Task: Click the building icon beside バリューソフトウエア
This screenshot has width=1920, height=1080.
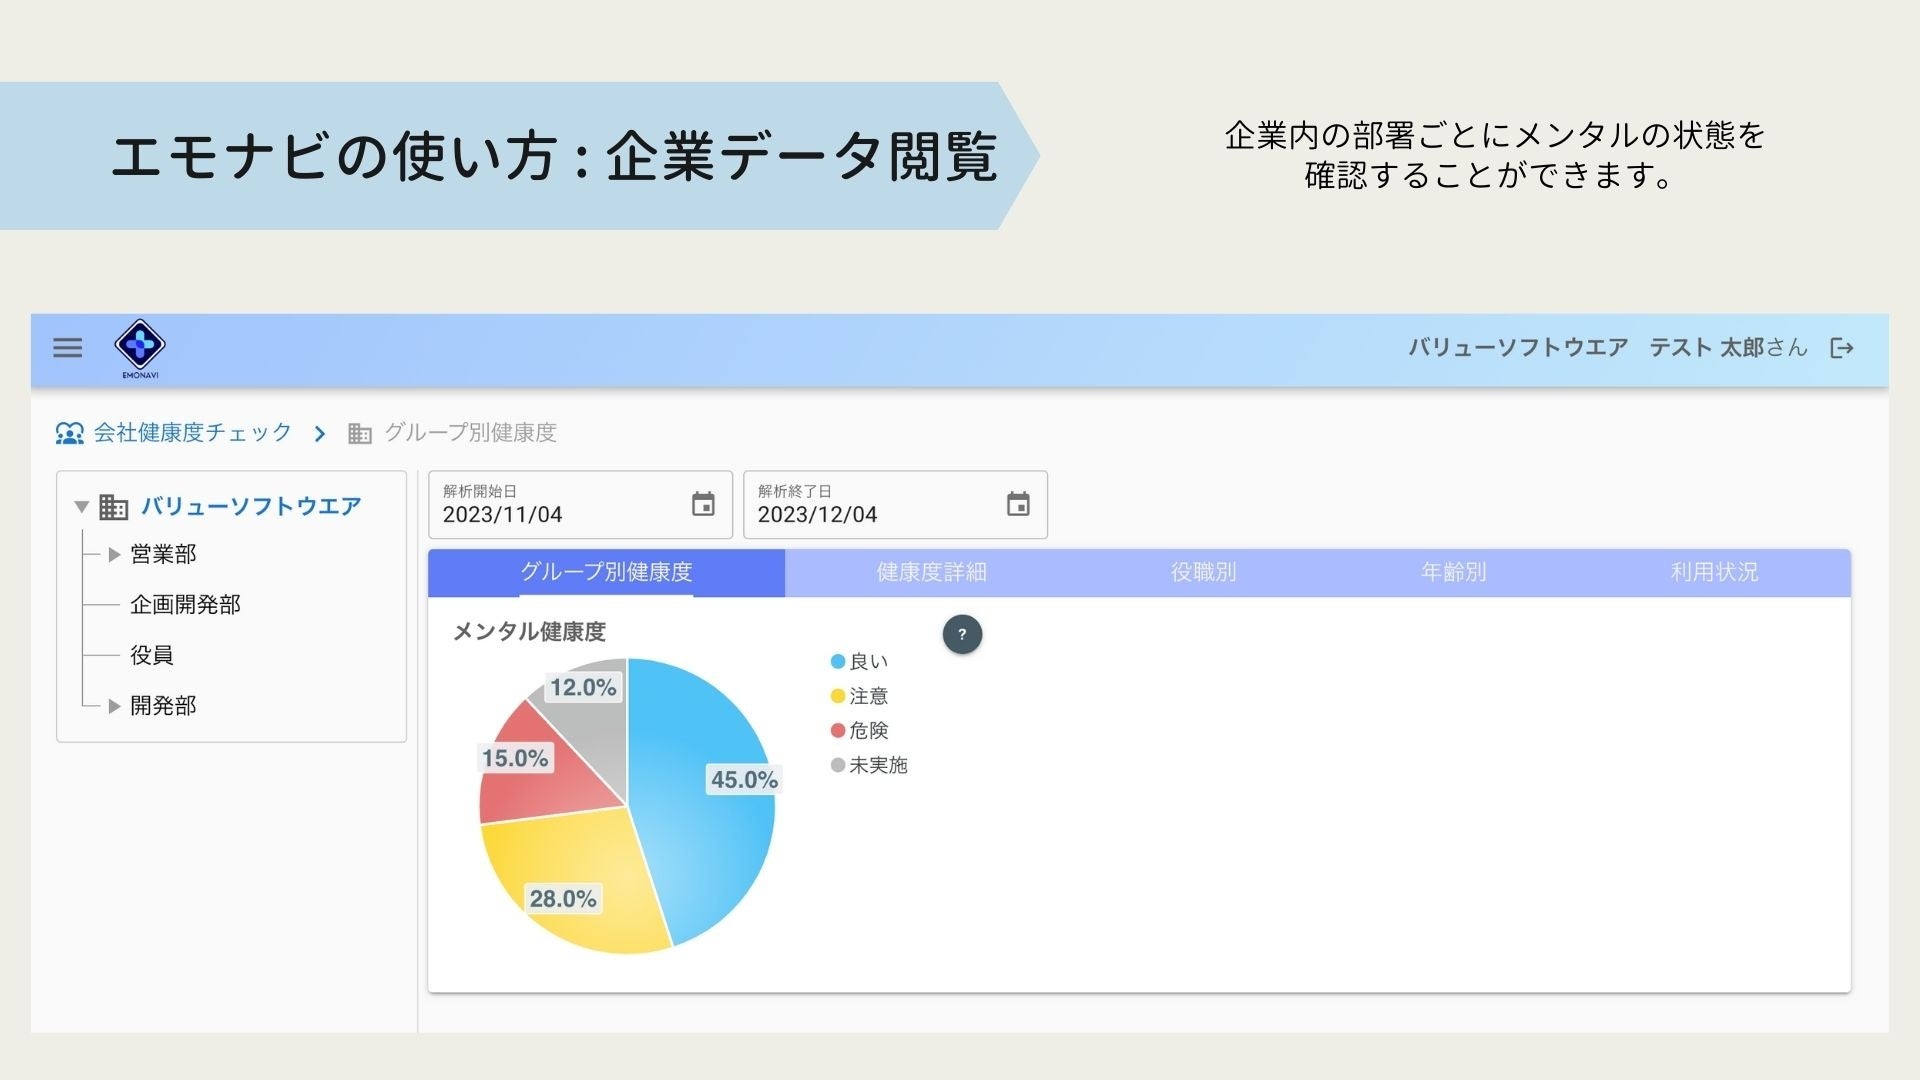Action: 114,507
